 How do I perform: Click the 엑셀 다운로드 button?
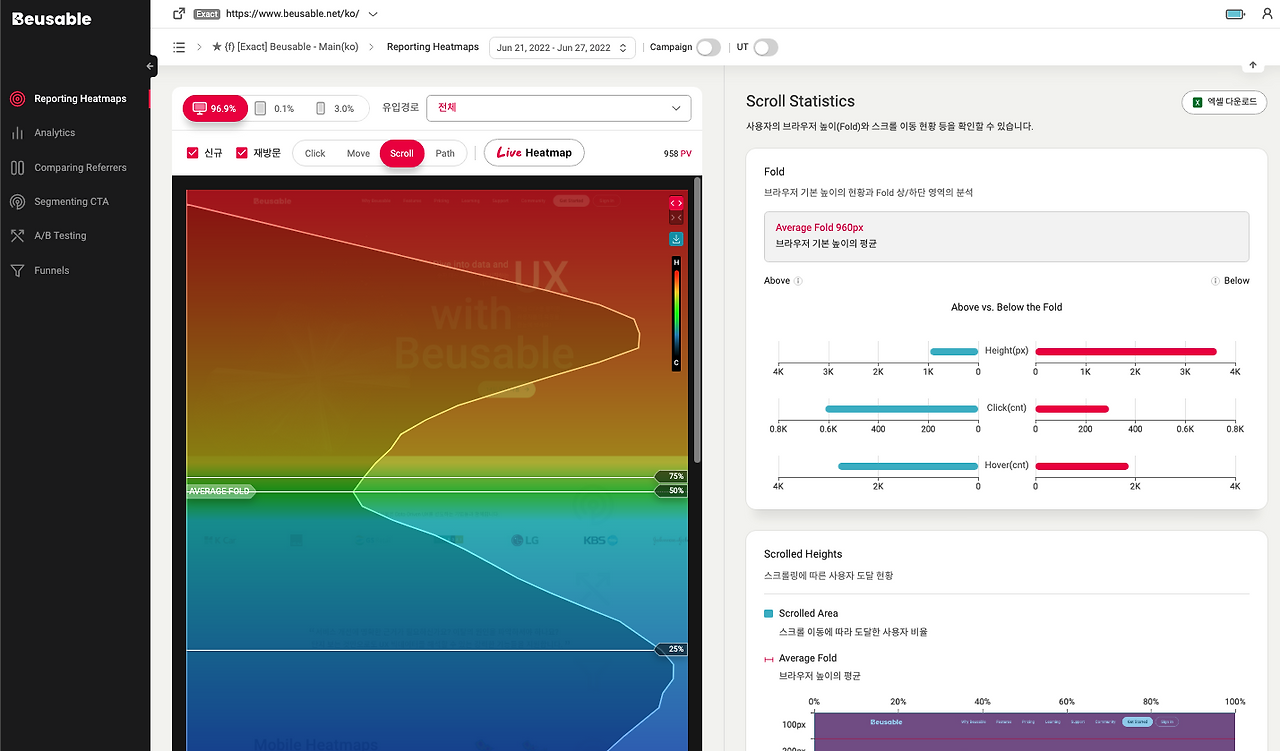(1224, 102)
